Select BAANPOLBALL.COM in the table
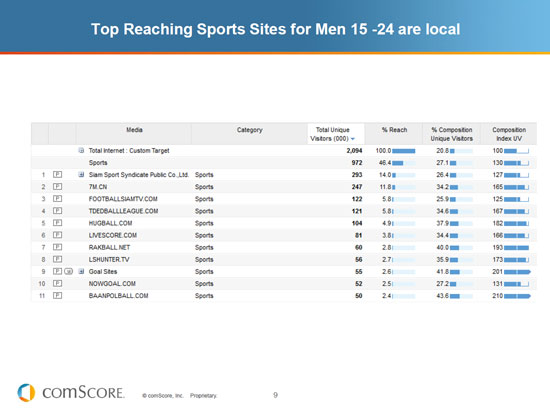This screenshot has height=408, width=550. click(119, 296)
